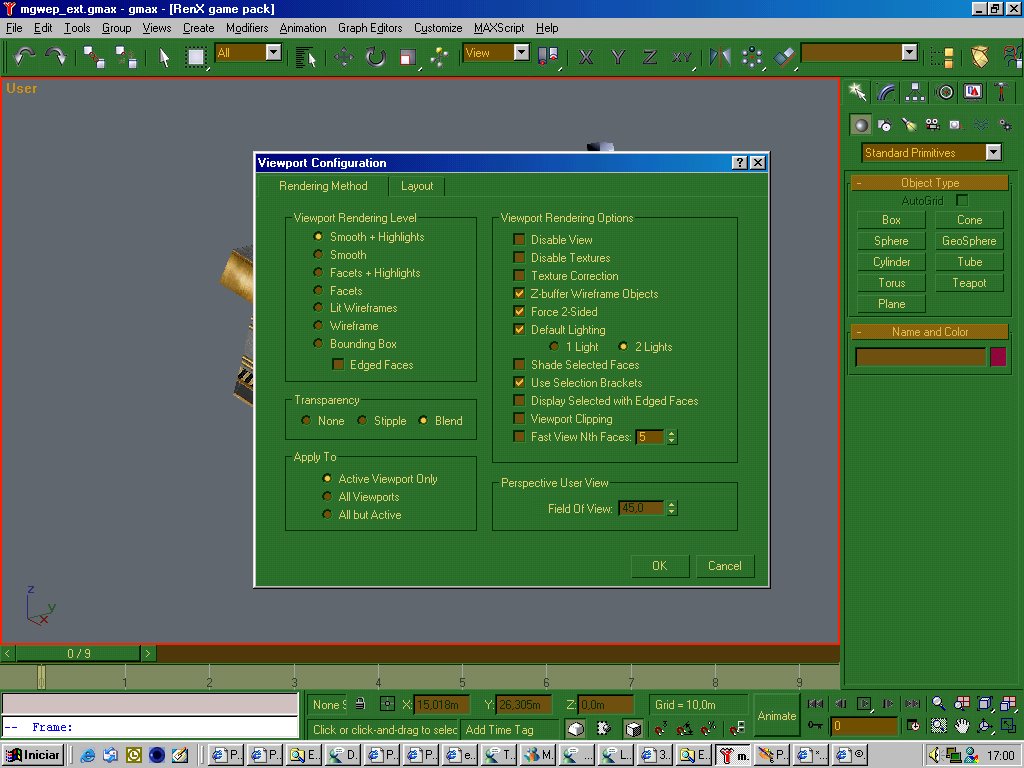Select Bounding Box rendering level

[x=318, y=344]
